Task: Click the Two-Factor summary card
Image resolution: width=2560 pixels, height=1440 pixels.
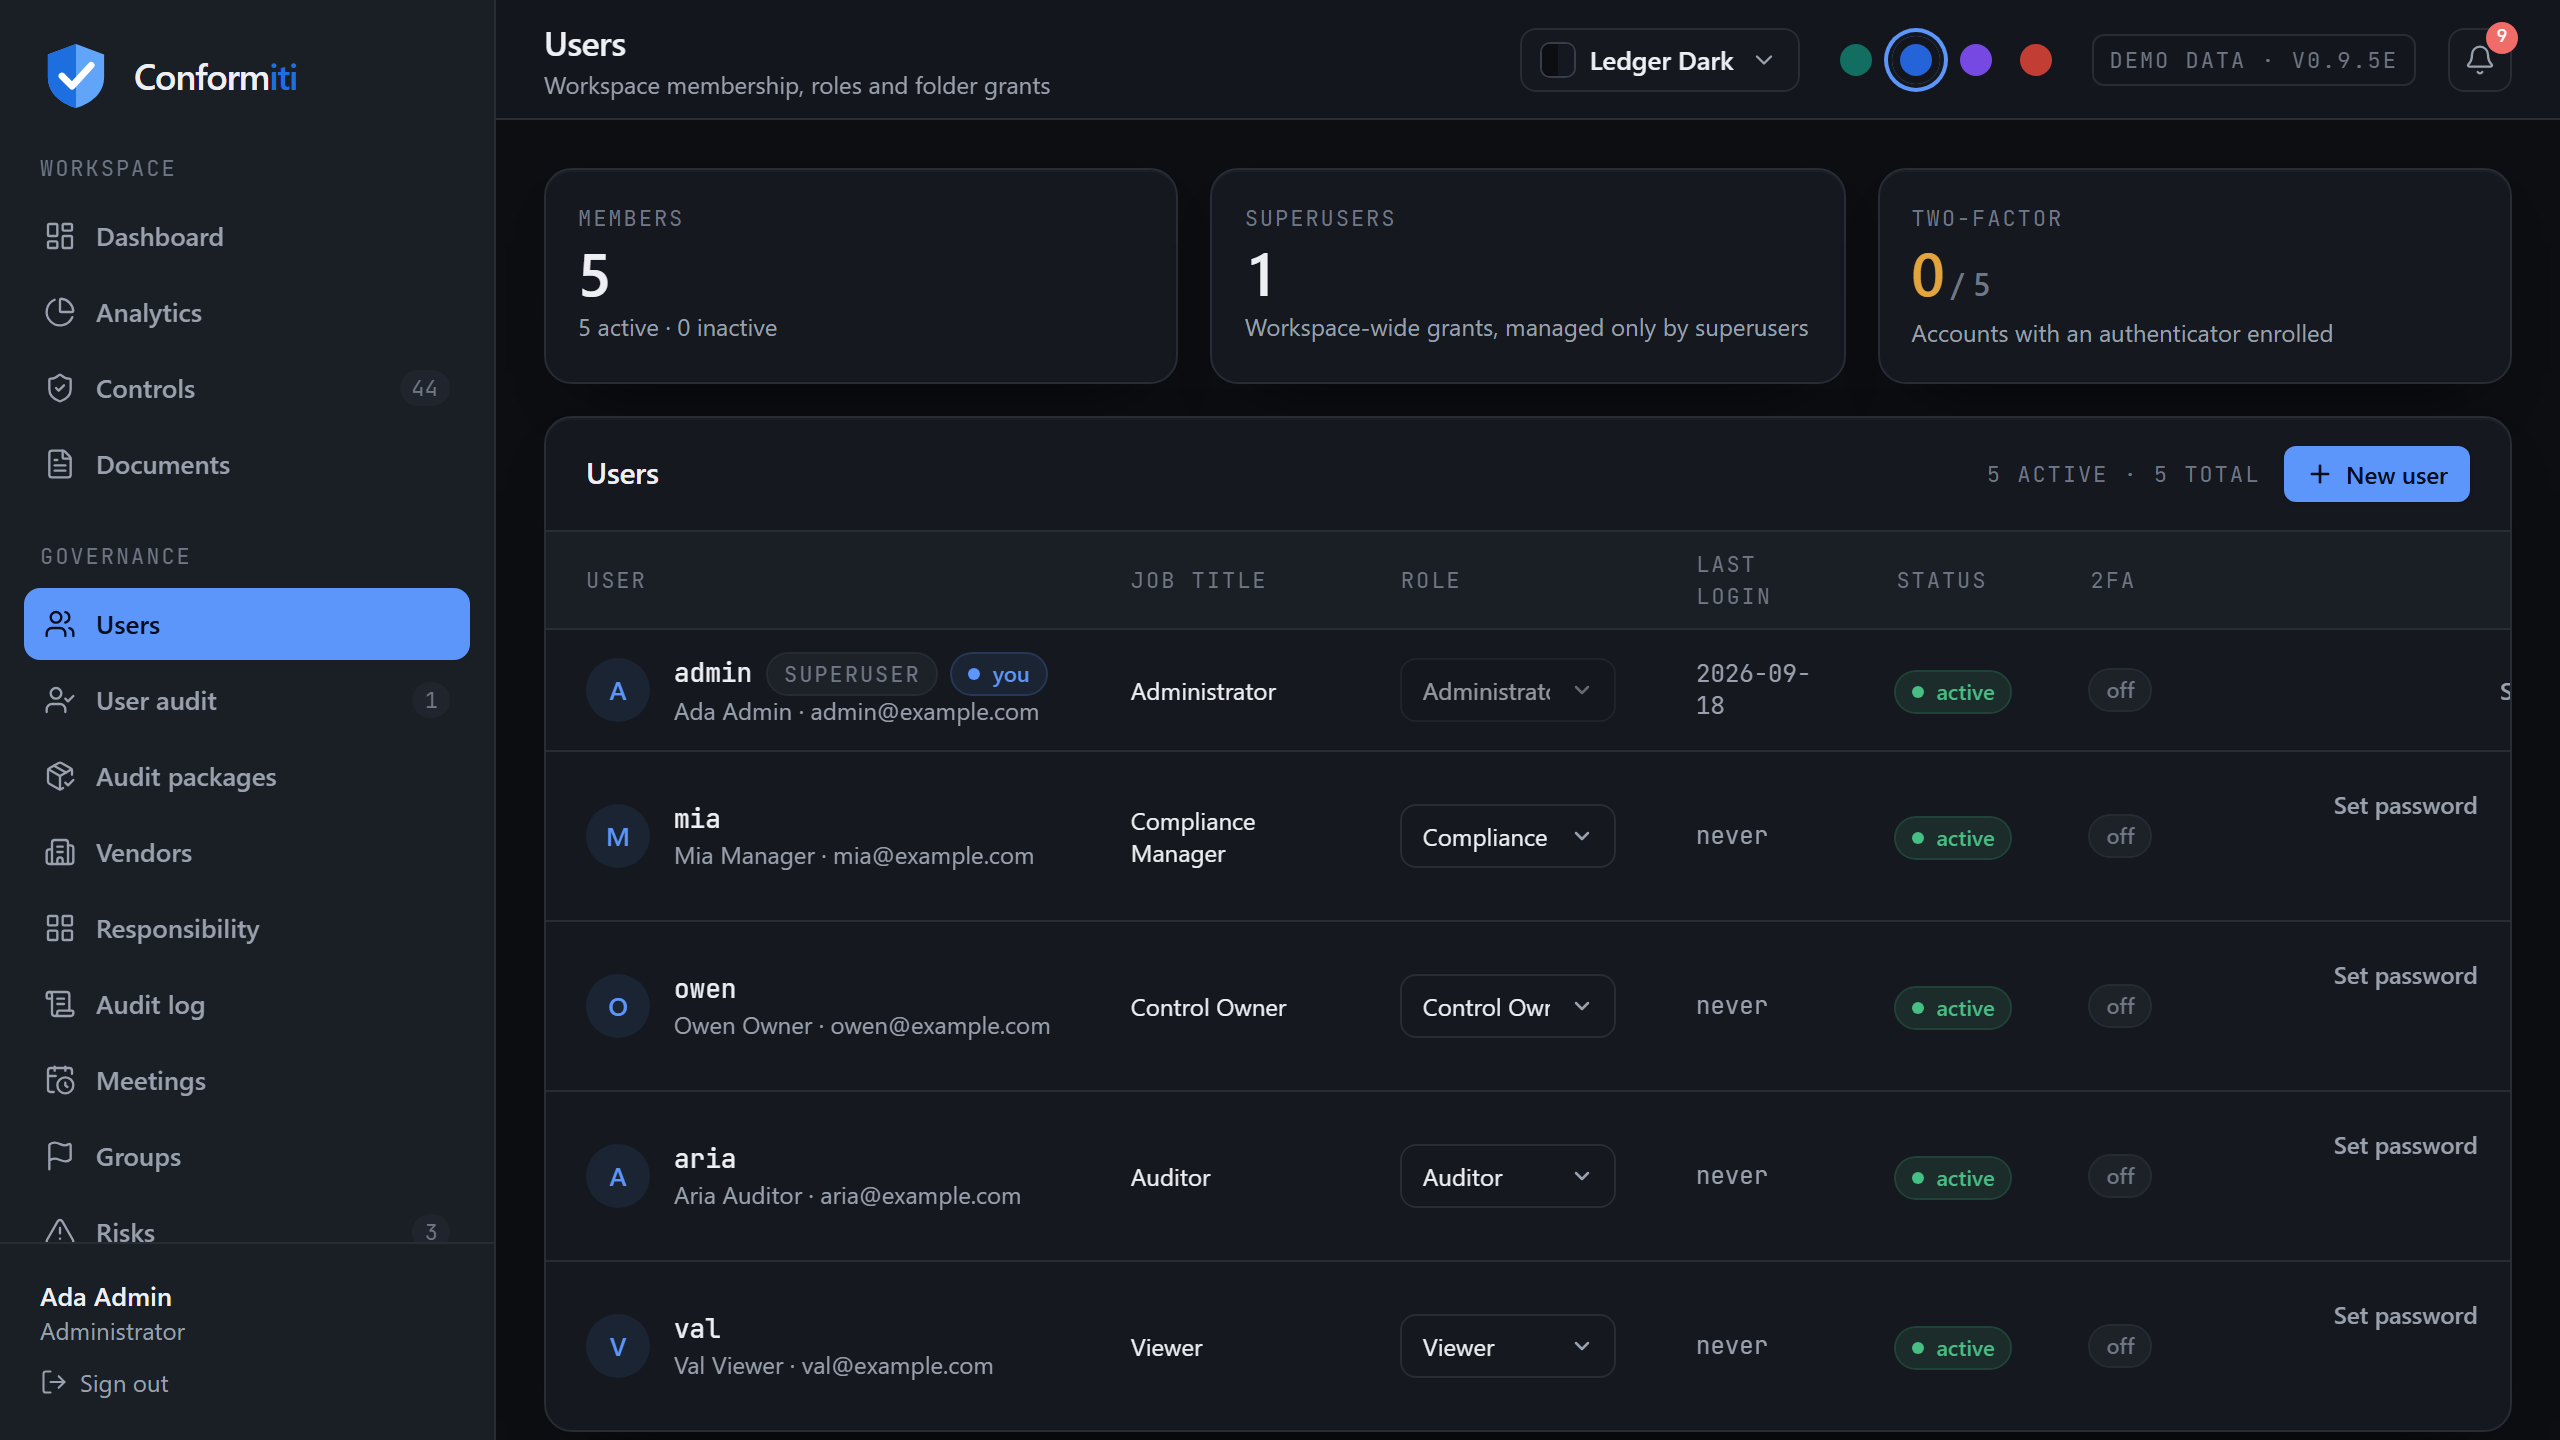Action: (2194, 276)
